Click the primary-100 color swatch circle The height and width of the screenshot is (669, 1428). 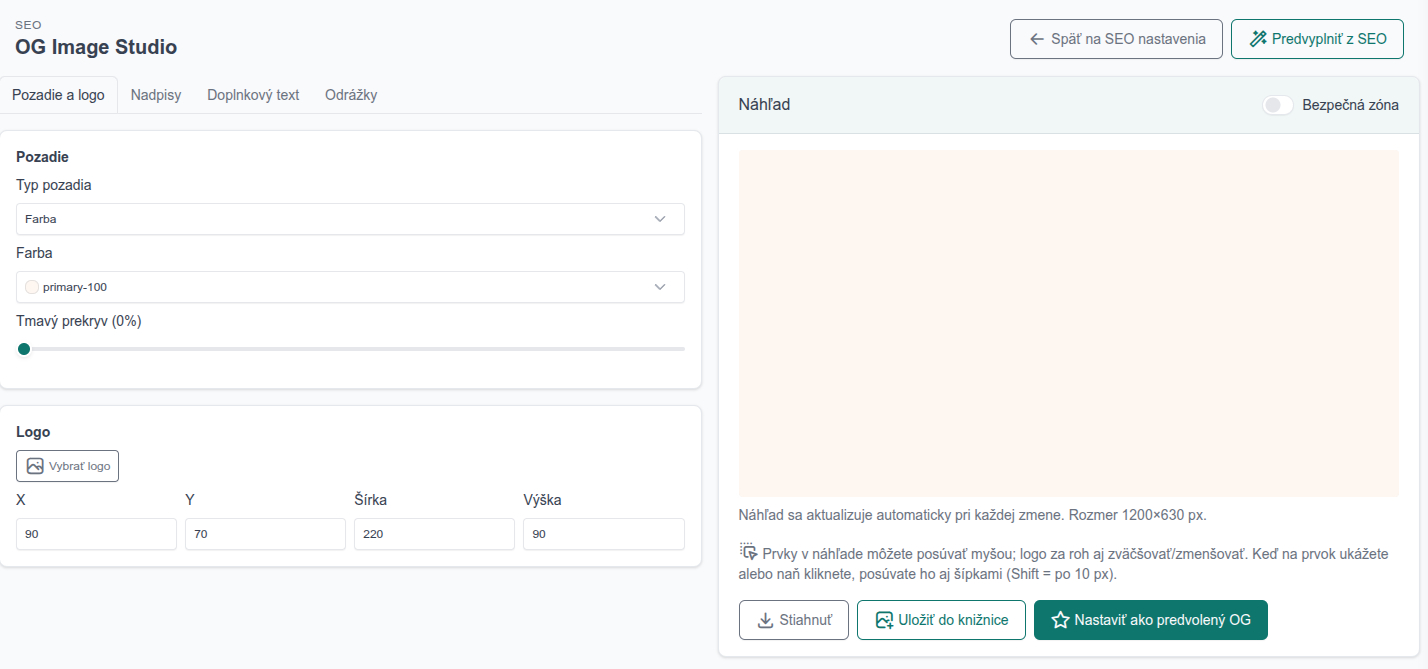click(32, 287)
